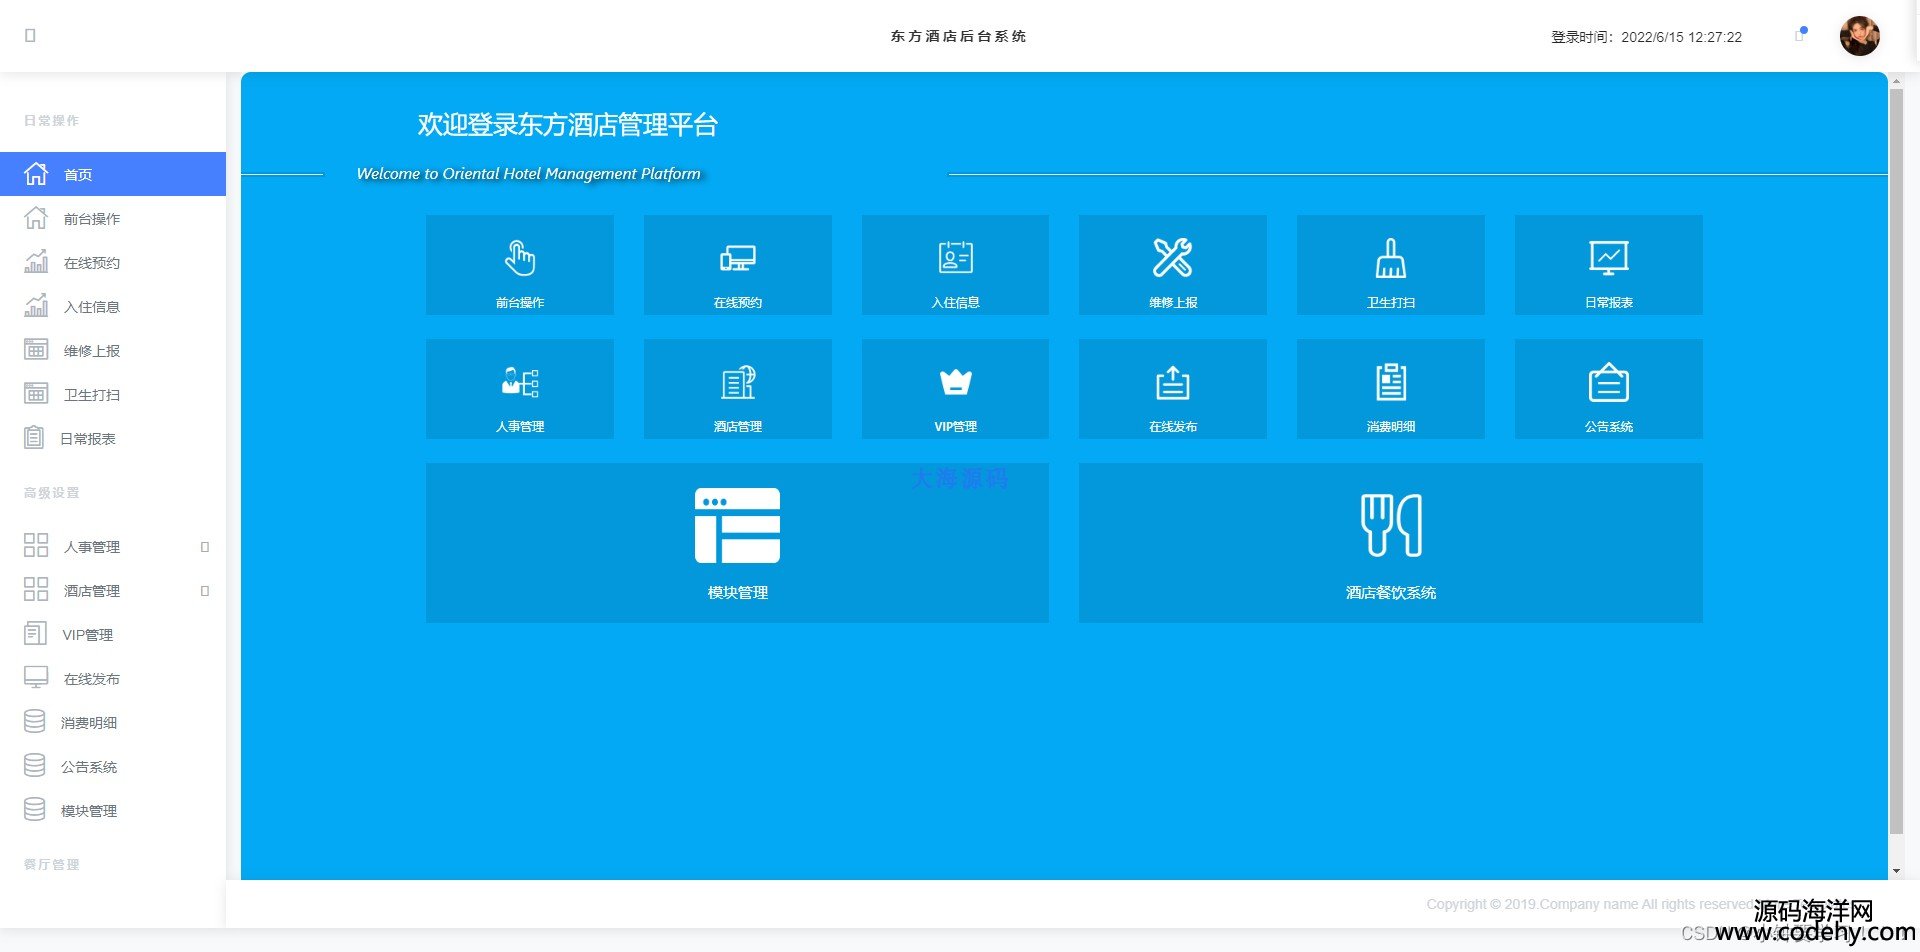Toggle the sidebar collapse icon at top left
Screen dimensions: 1920x952
pyautogui.click(x=30, y=36)
